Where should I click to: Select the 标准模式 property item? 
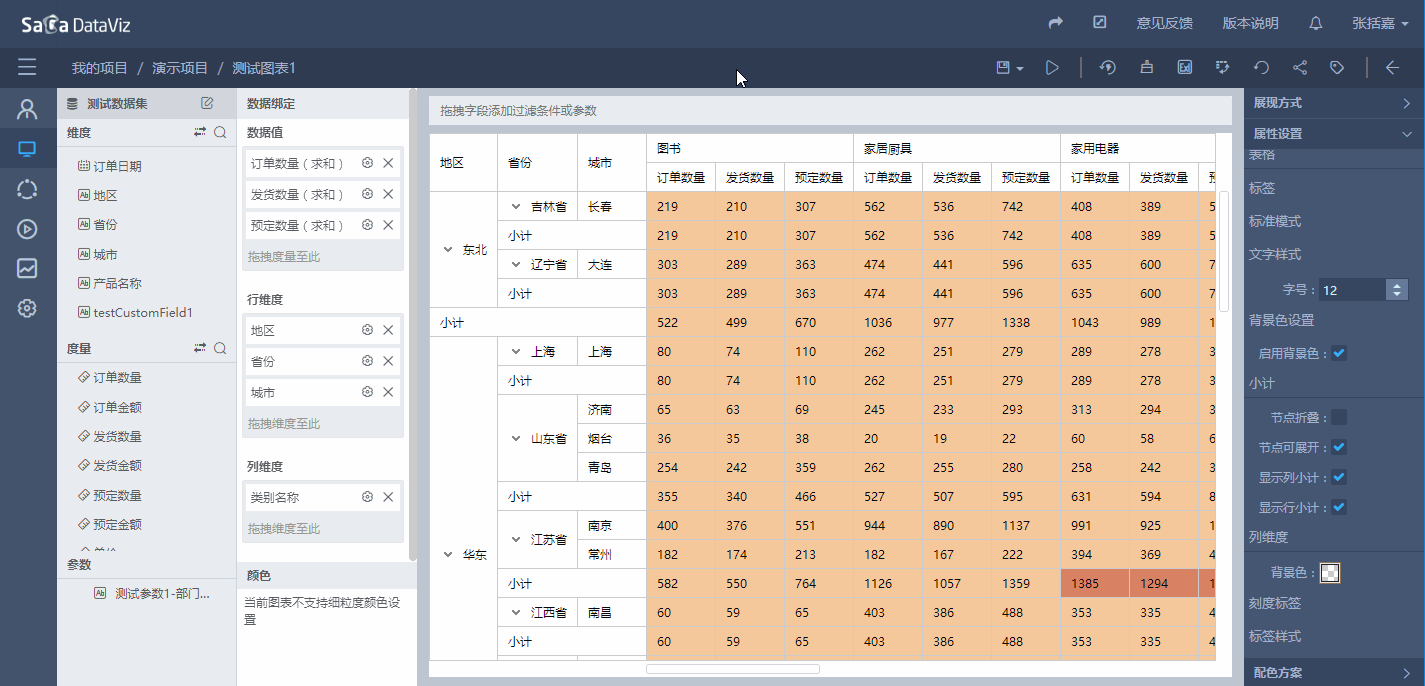[1275, 221]
